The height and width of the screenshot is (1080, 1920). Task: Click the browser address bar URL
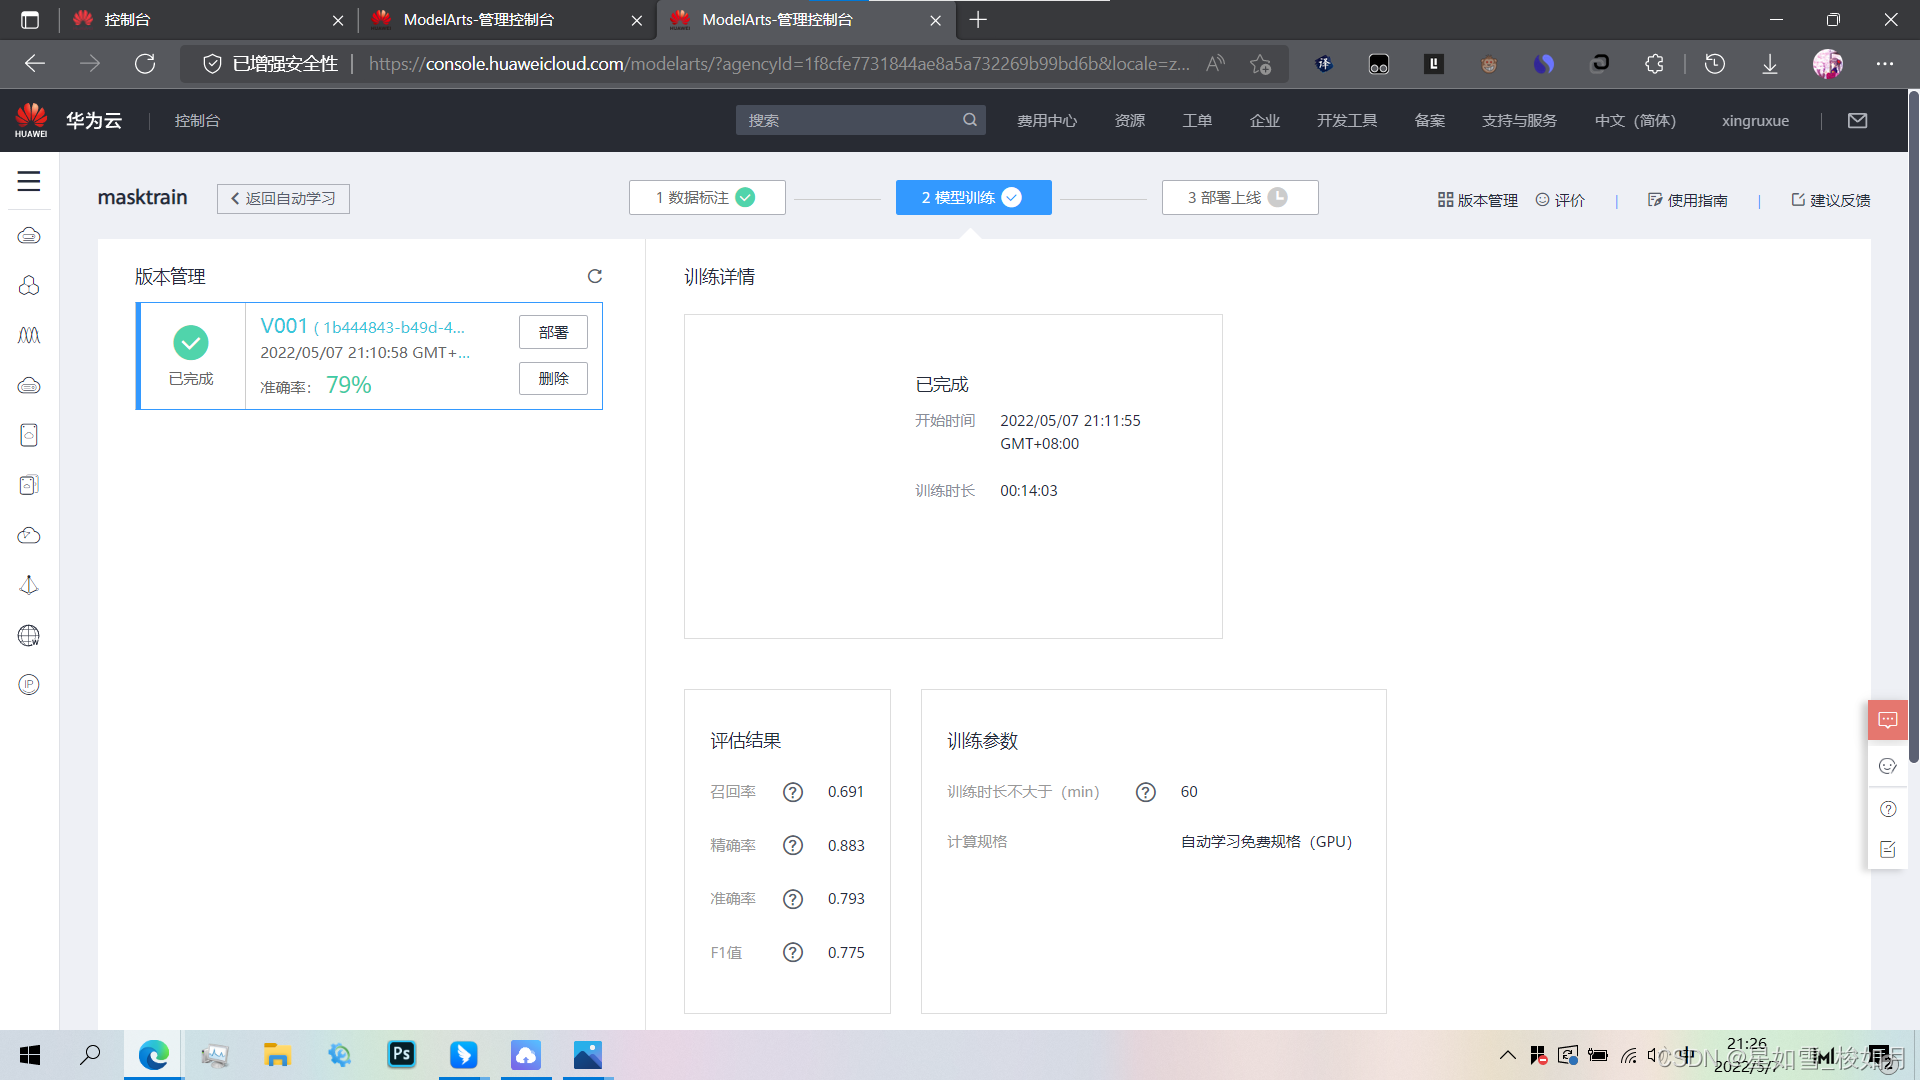click(x=779, y=64)
